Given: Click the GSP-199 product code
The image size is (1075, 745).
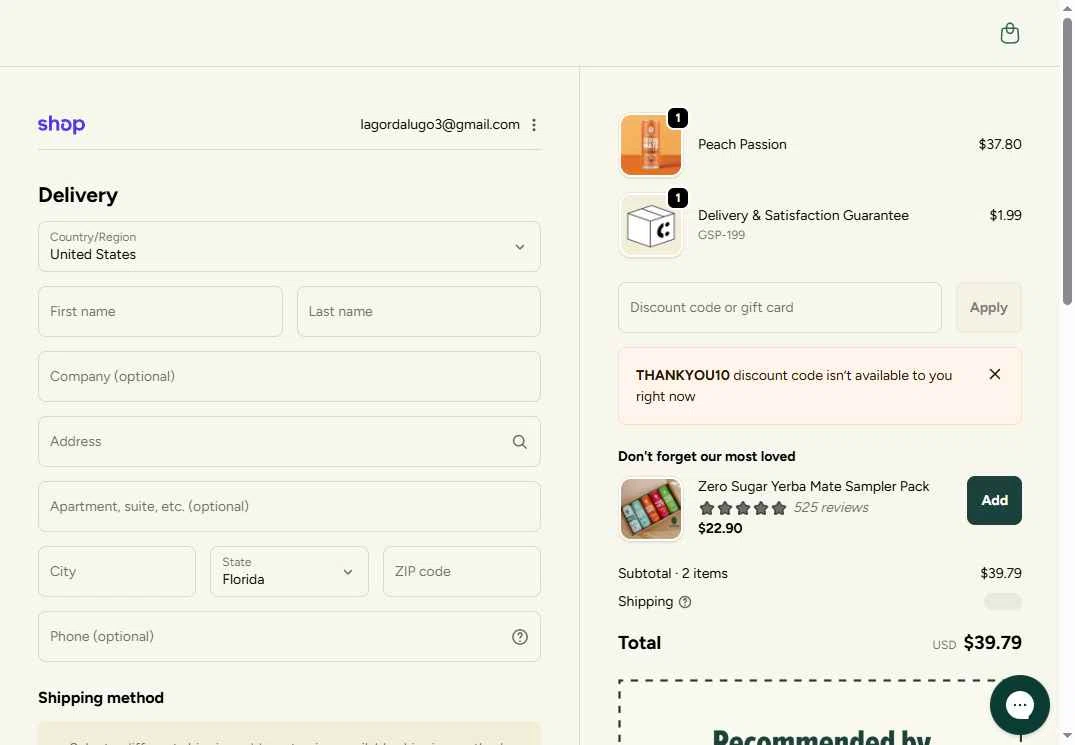Looking at the screenshot, I should tap(721, 235).
